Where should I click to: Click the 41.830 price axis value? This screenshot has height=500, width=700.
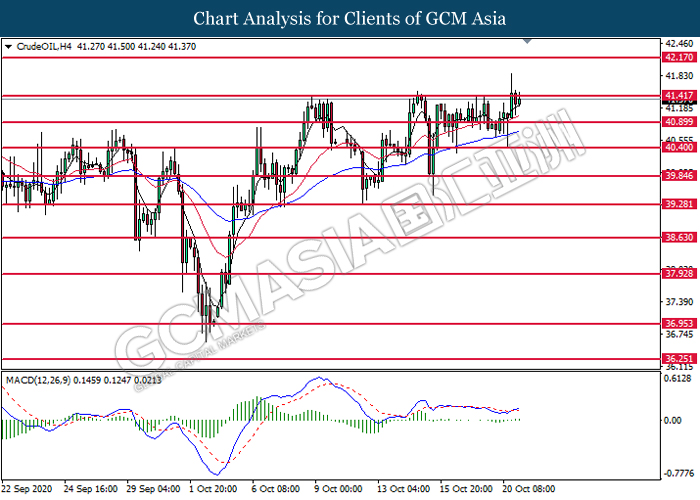679,76
